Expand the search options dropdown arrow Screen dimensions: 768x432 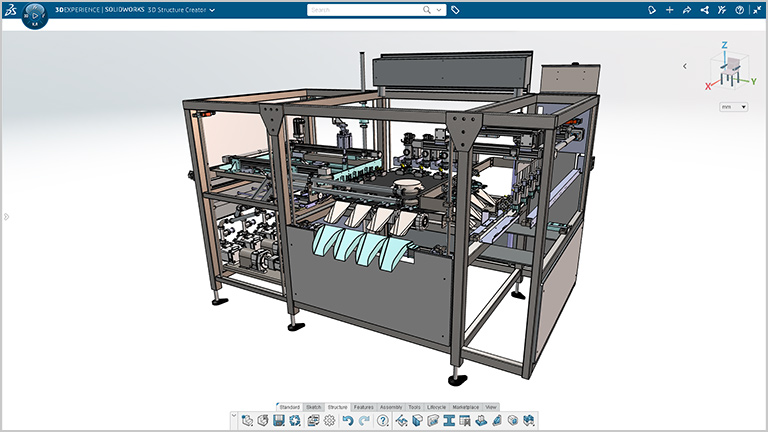440,10
